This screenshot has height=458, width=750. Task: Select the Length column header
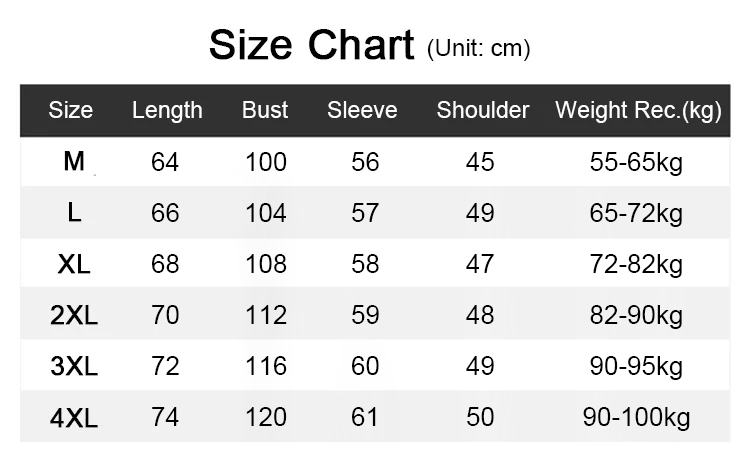[x=167, y=110]
